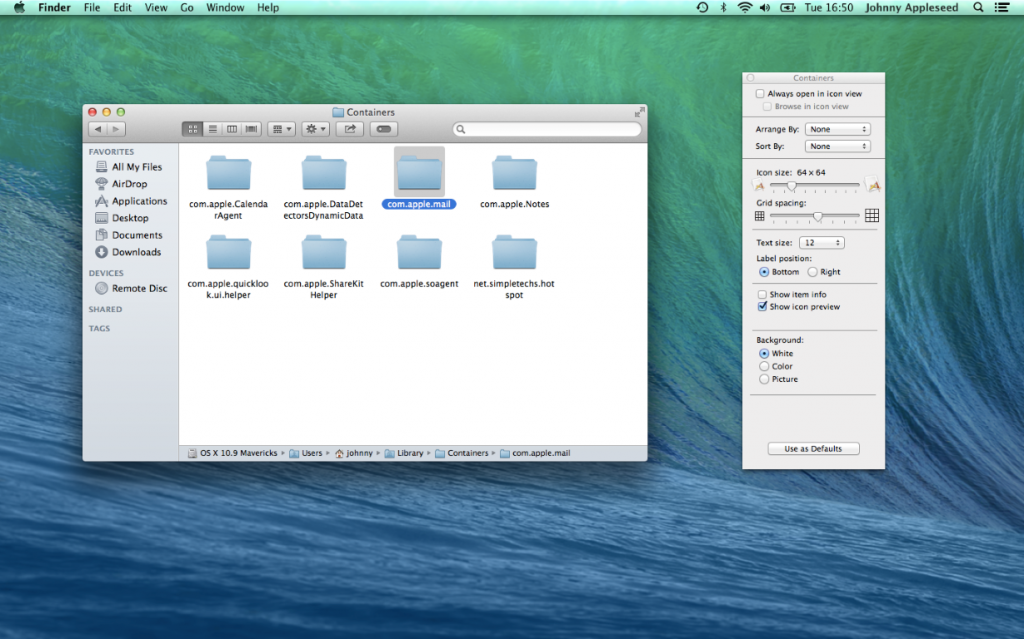The width and height of the screenshot is (1024, 639).
Task: Switch to column view in toolbar
Action: point(232,129)
